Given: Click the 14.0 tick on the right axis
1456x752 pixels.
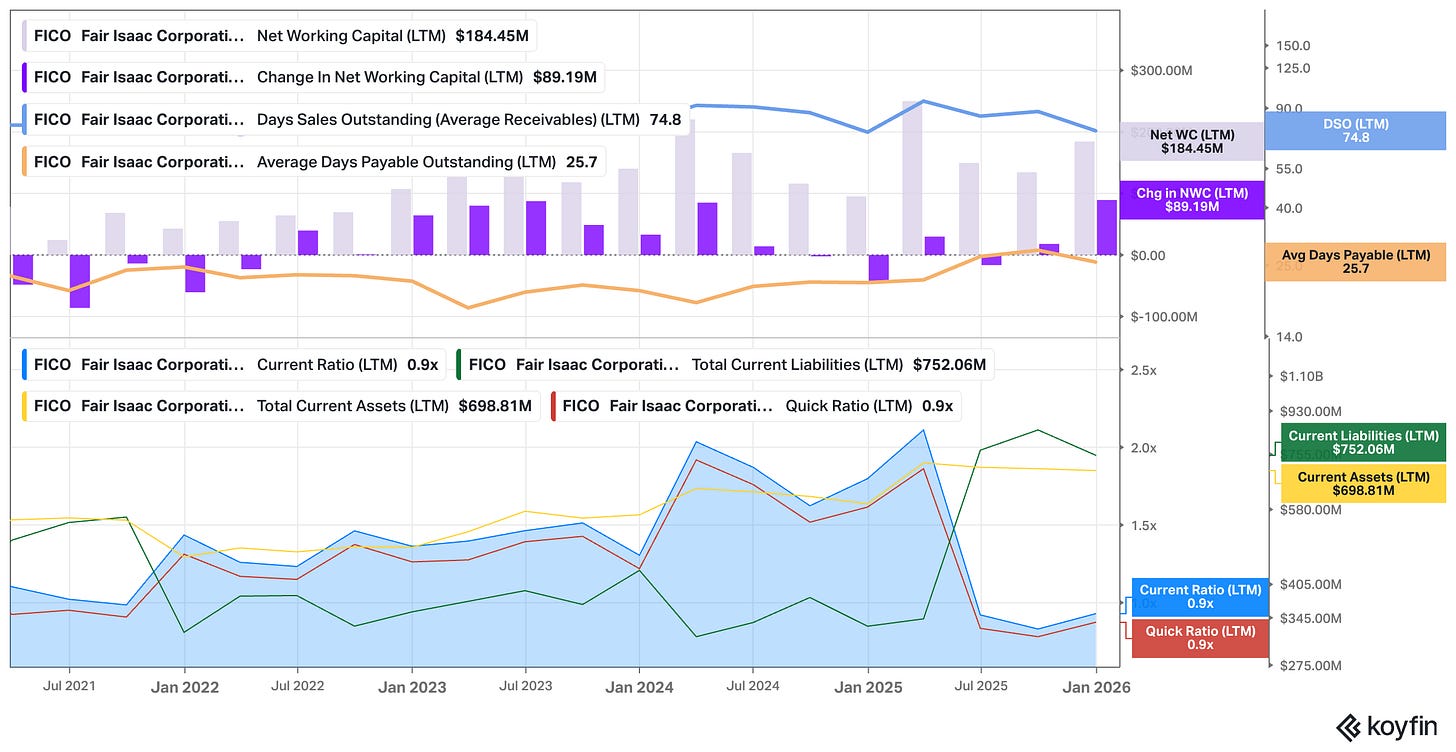Looking at the screenshot, I should point(1290,338).
